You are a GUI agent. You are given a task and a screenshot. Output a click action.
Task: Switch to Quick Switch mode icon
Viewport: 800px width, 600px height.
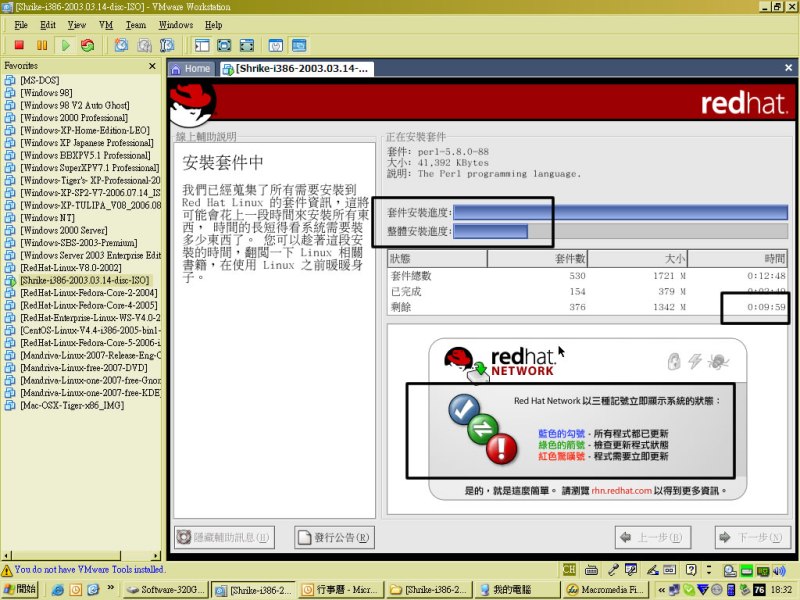[224, 45]
